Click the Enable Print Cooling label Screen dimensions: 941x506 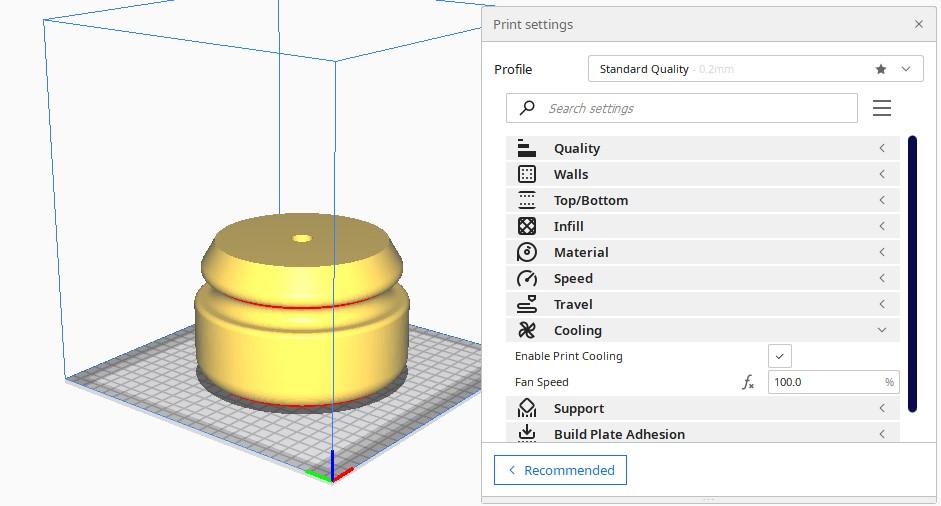(x=568, y=356)
